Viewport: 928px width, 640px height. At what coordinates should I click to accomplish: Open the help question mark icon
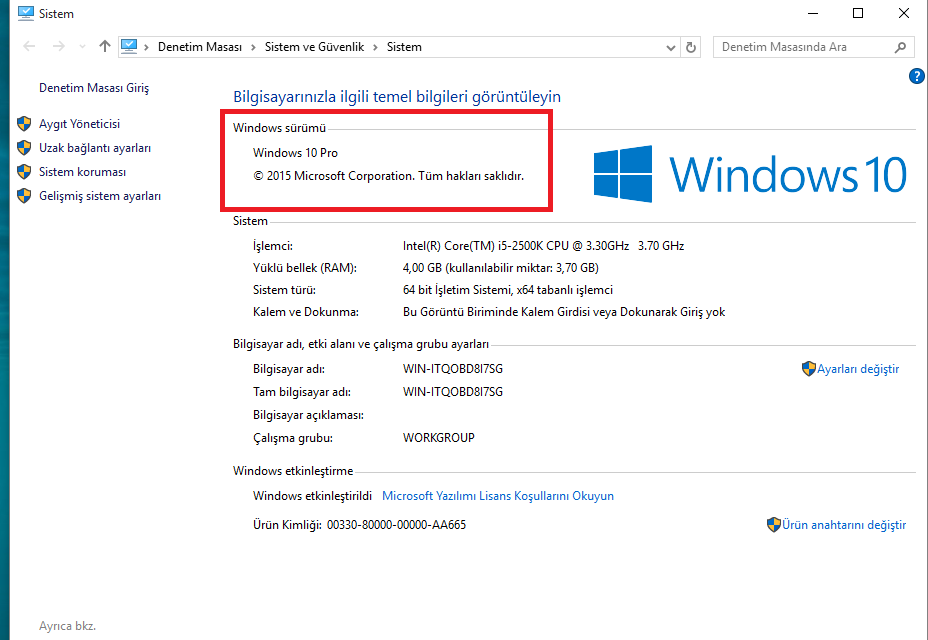tap(916, 76)
